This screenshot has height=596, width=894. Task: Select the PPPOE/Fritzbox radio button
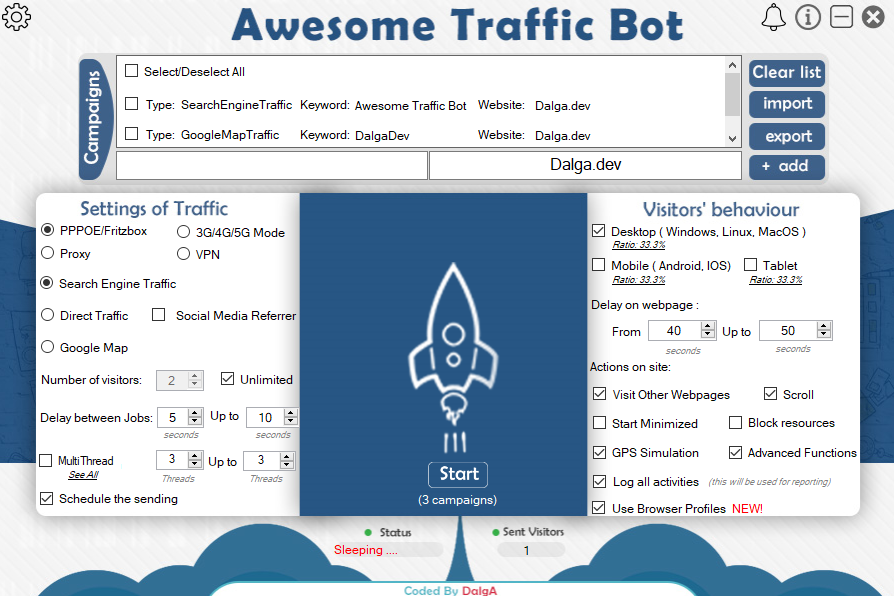tap(47, 230)
